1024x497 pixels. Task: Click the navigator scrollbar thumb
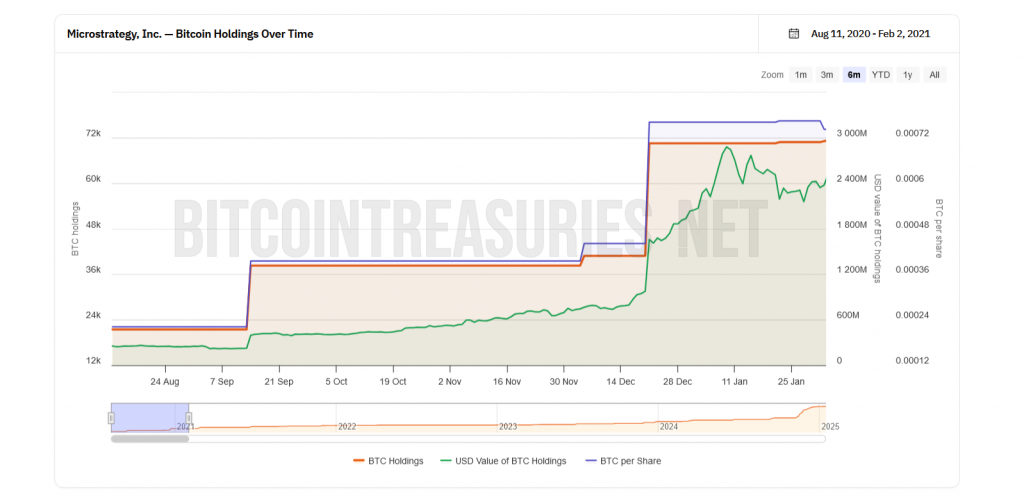click(x=150, y=438)
